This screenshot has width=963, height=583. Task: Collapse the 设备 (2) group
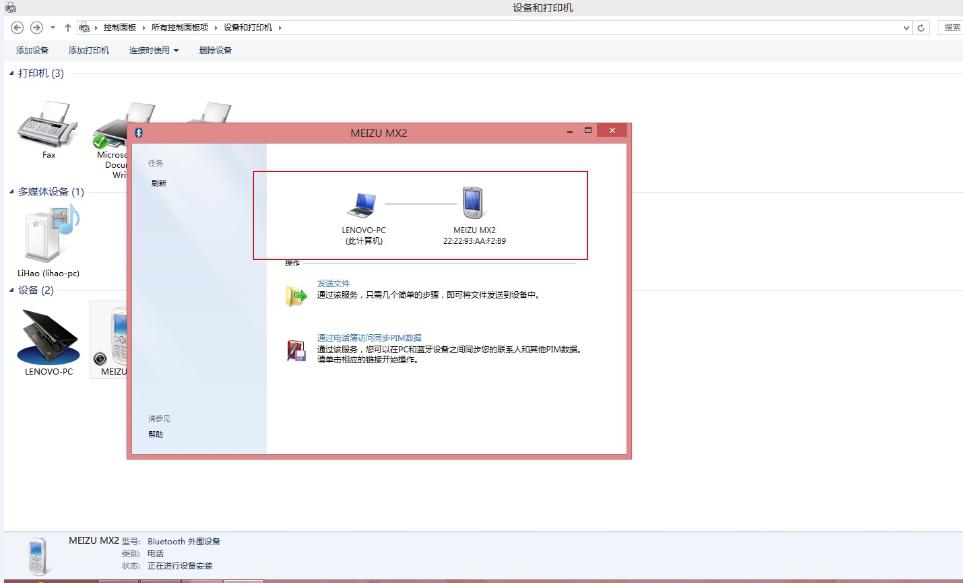(12, 291)
